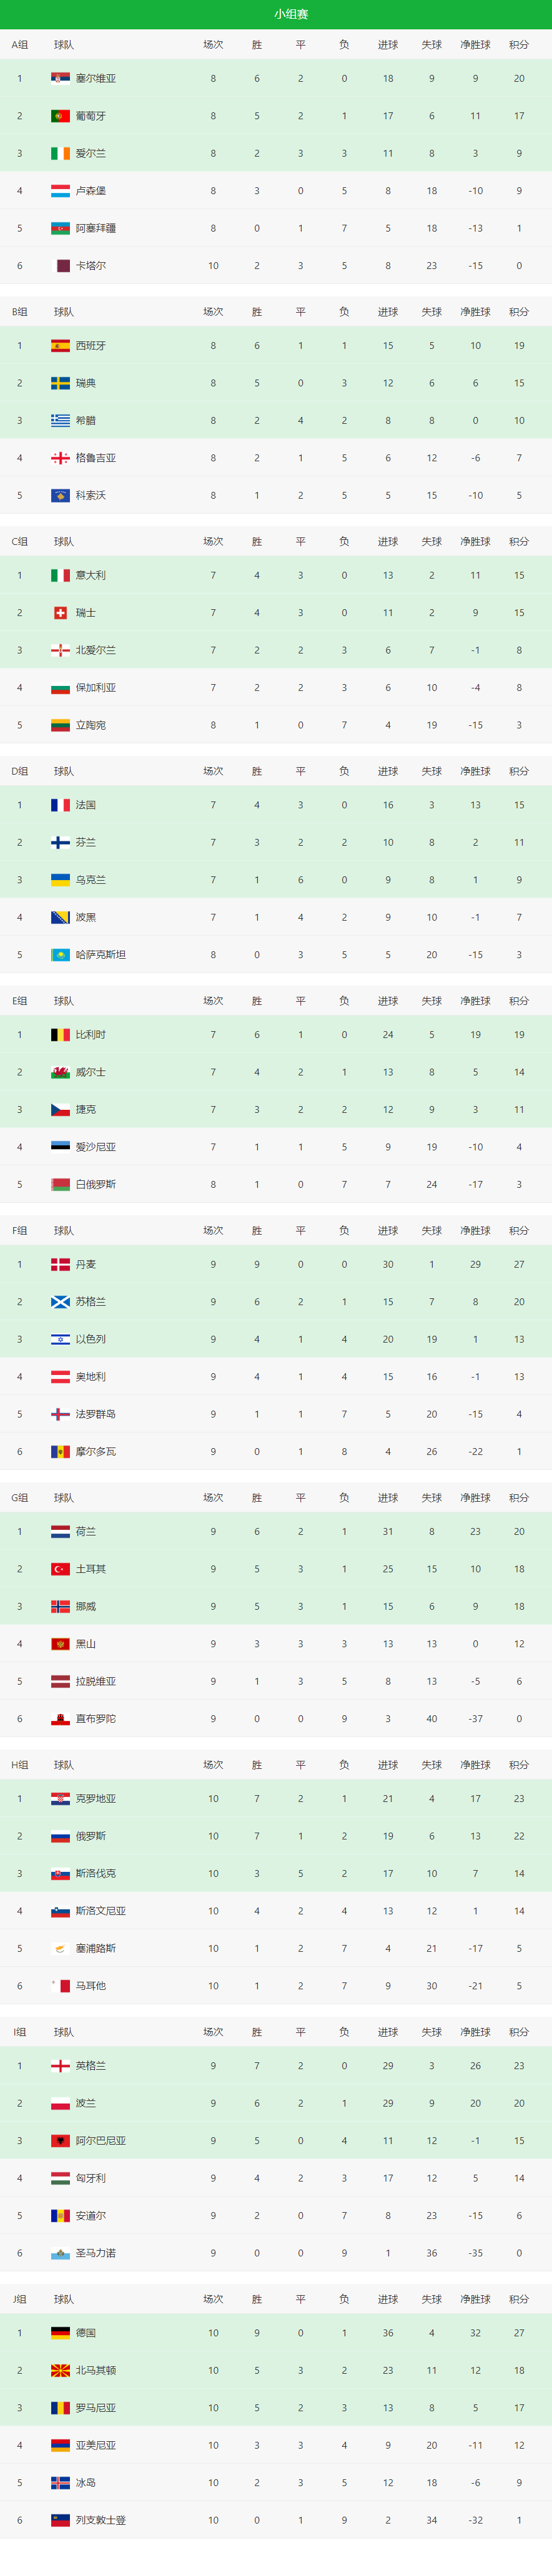
Task: Click the Germany flag in group J
Action: point(60,2333)
